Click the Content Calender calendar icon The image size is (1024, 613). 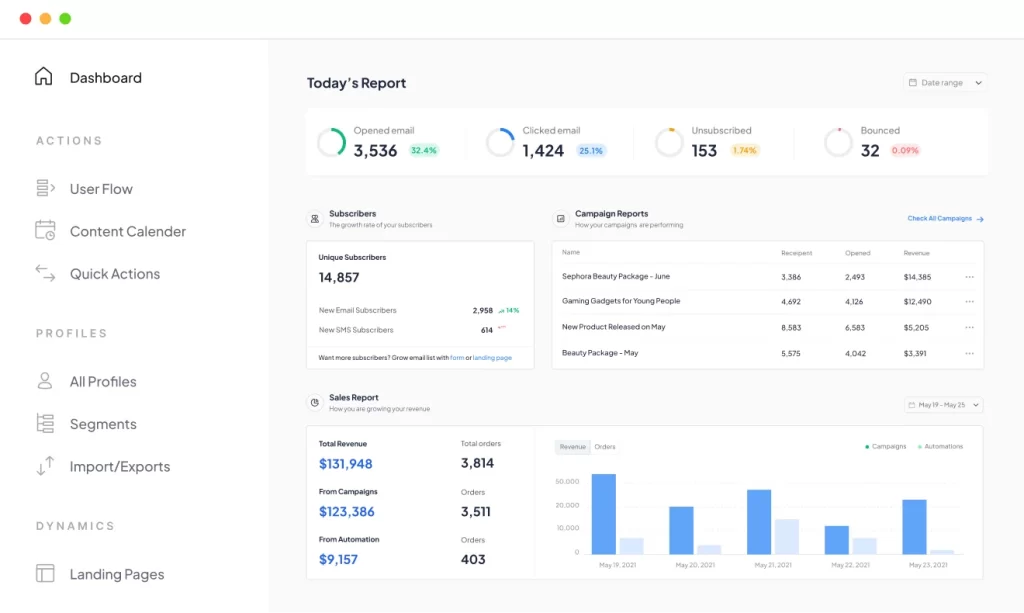tap(45, 231)
